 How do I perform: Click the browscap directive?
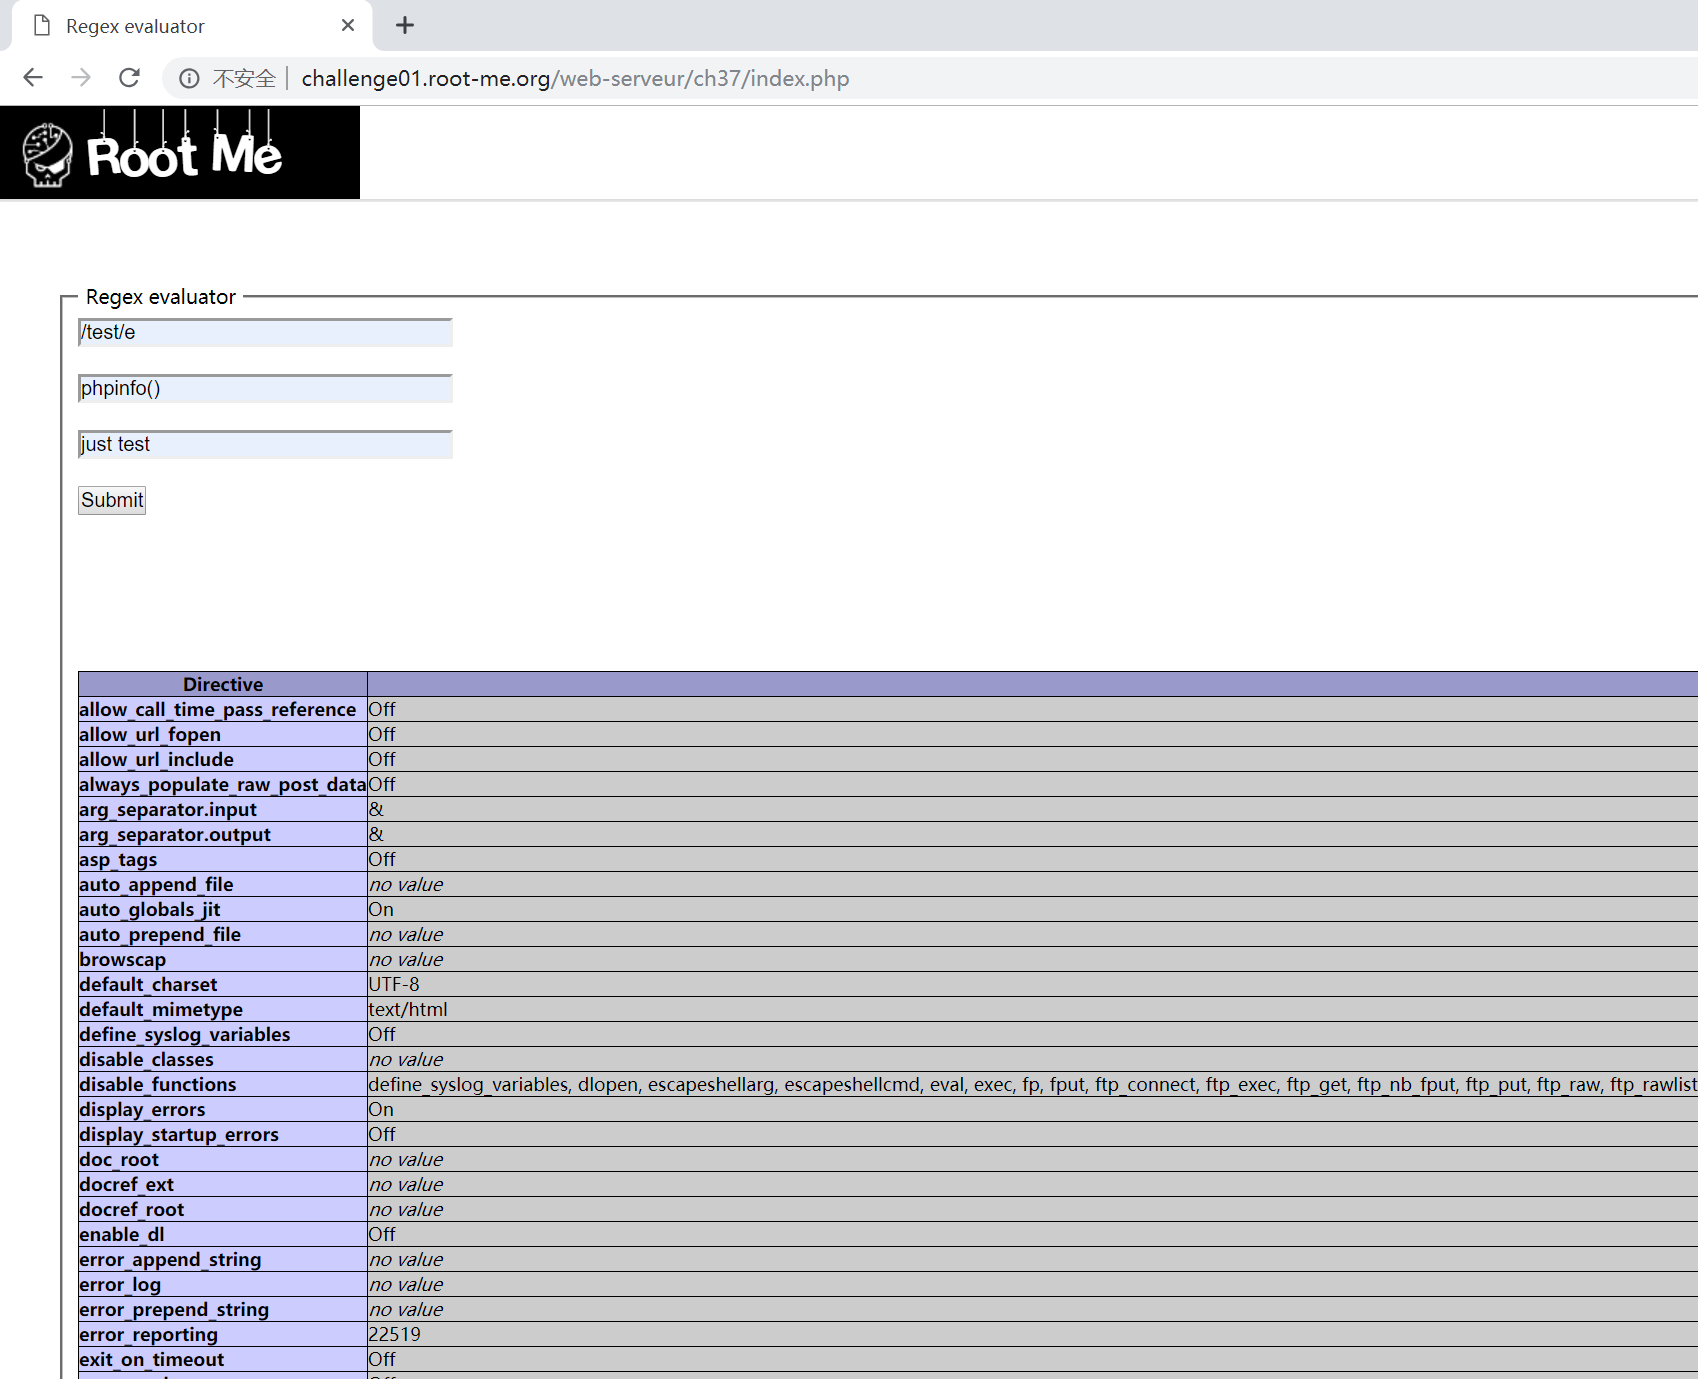point(123,959)
